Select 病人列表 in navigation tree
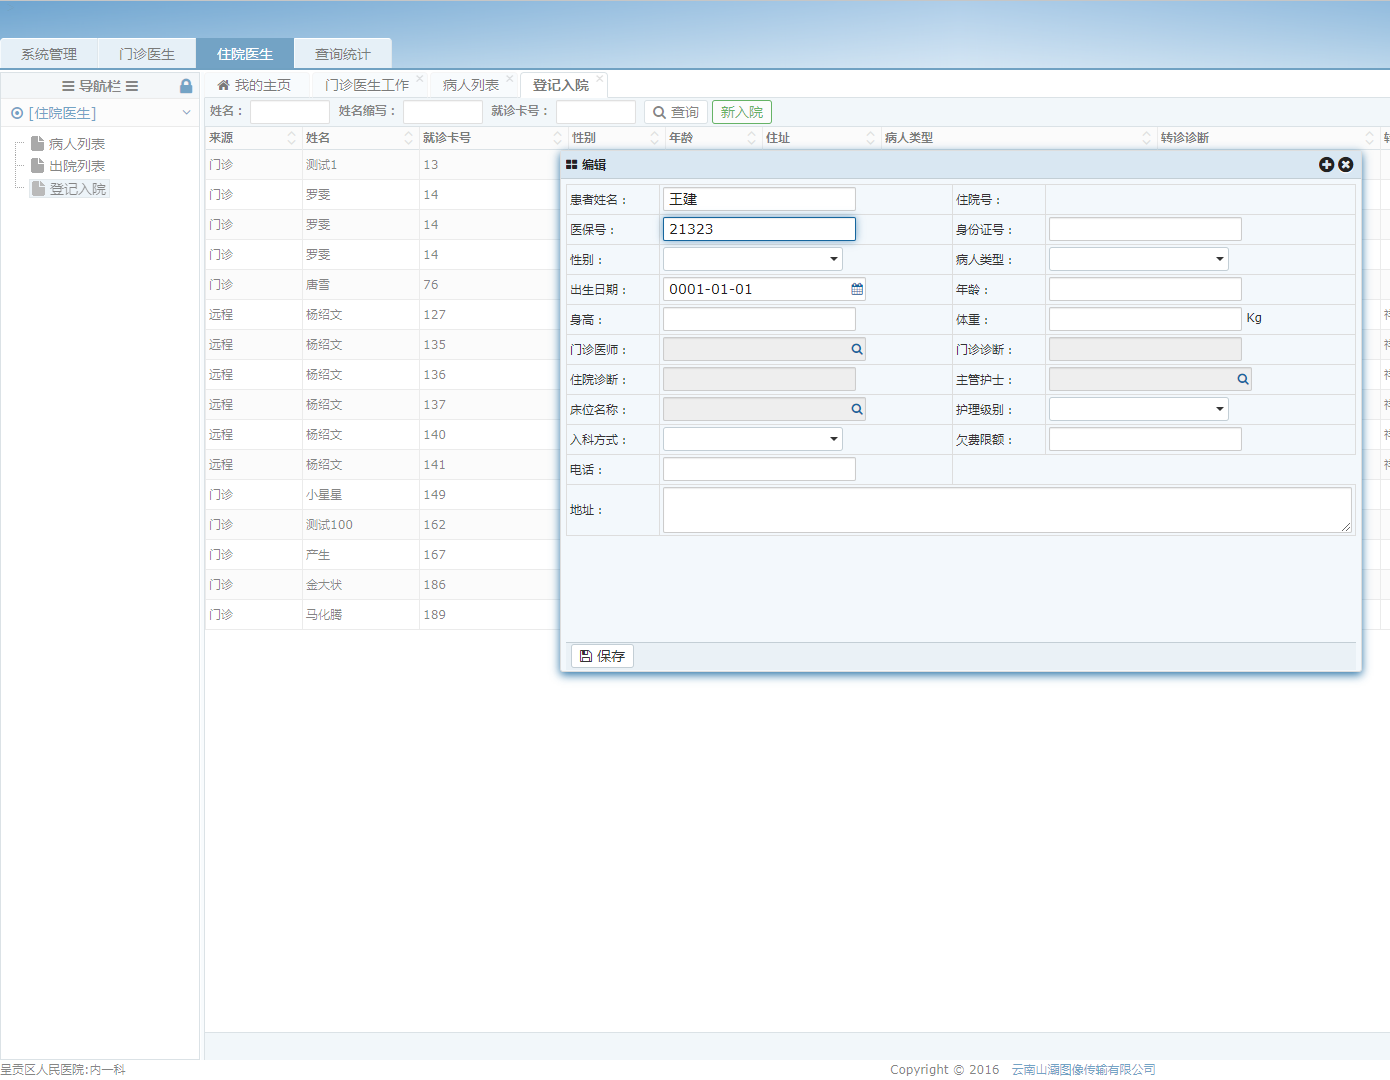The image size is (1390, 1080). tap(77, 144)
